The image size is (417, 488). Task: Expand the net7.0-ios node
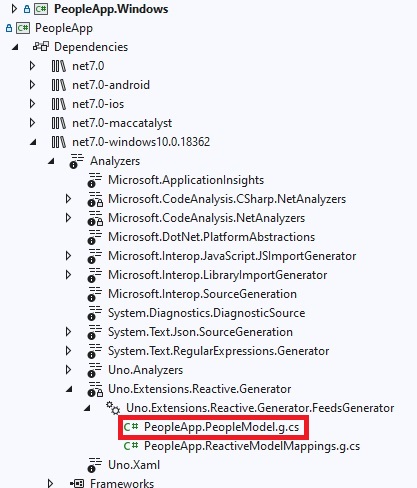(32, 104)
